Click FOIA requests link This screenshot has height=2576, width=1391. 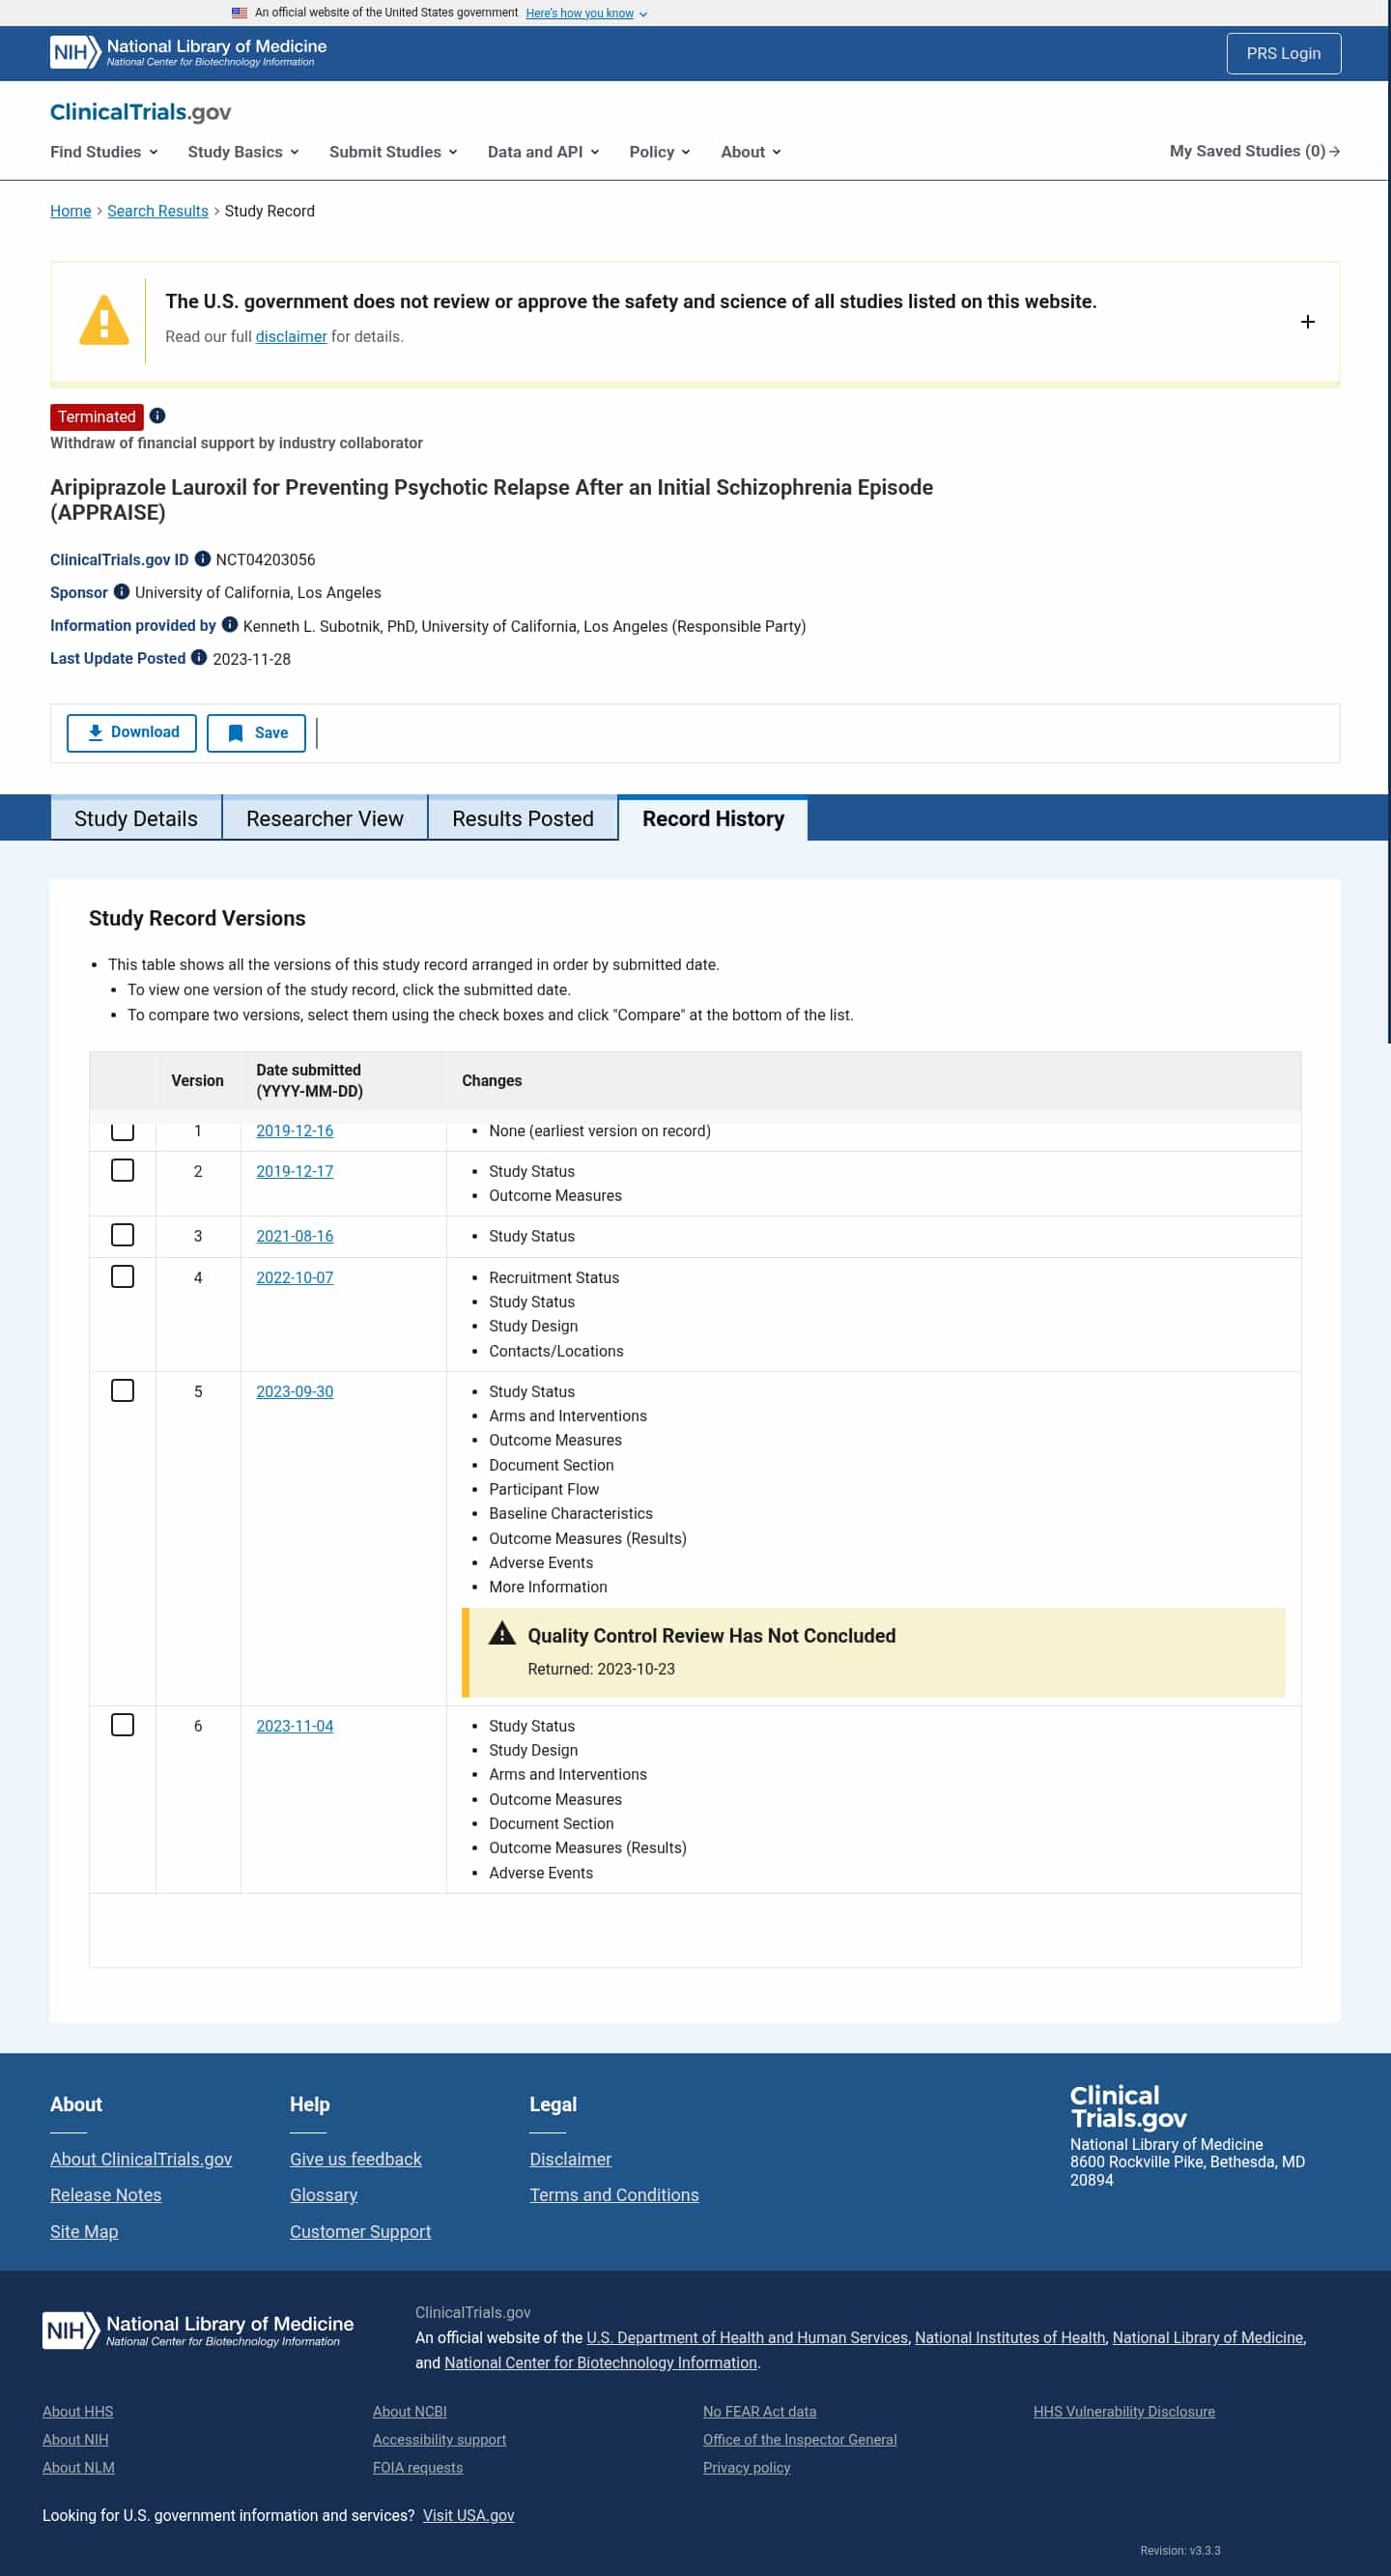point(418,2467)
